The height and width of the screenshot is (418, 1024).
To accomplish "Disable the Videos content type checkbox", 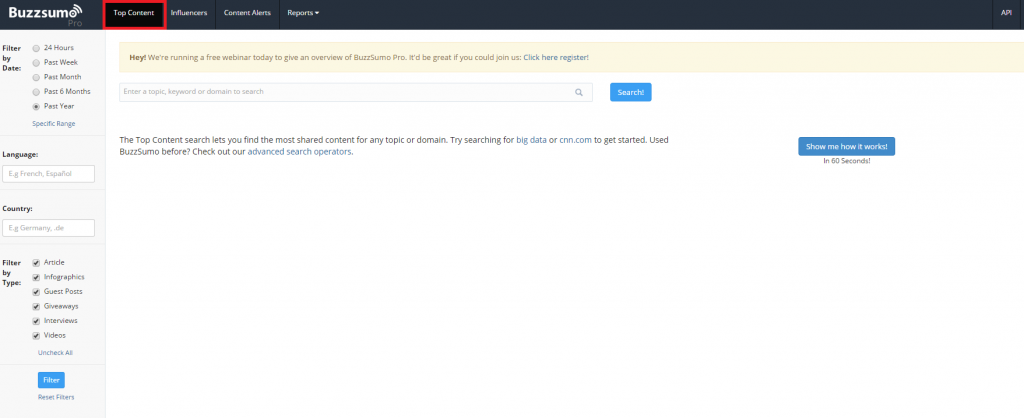I will click(37, 335).
